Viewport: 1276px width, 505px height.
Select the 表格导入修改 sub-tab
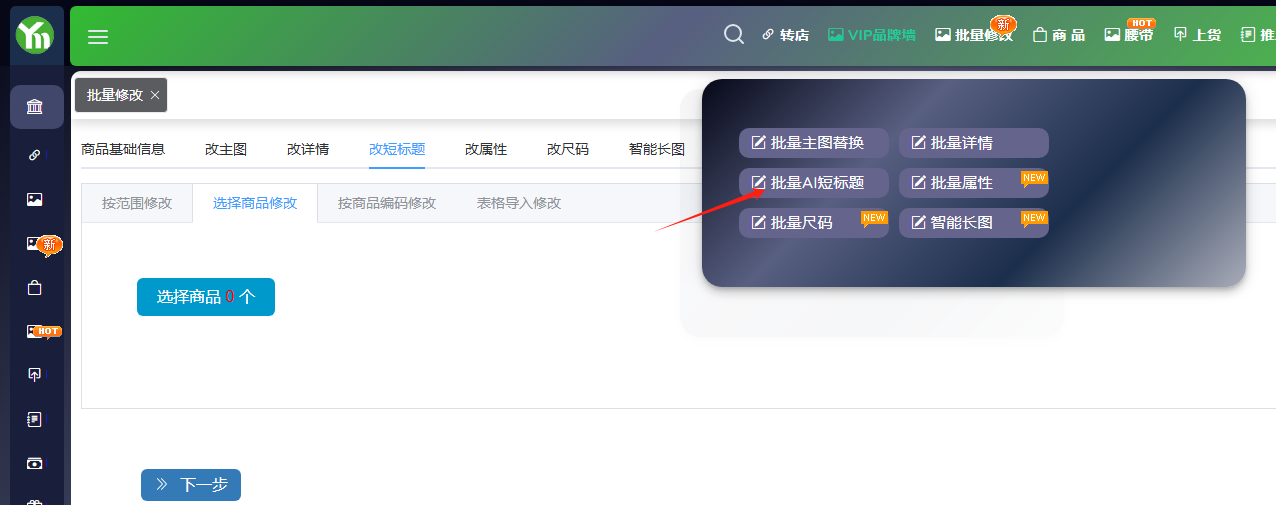(x=519, y=203)
